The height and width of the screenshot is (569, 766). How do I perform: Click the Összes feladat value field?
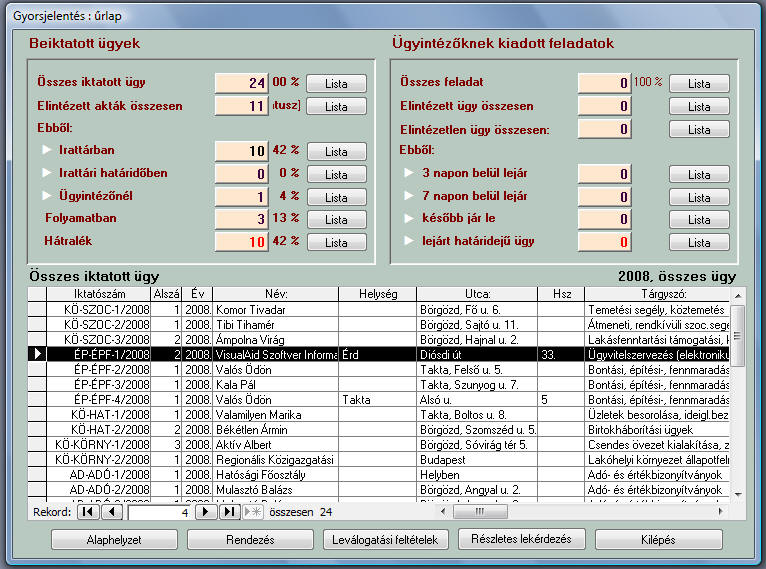pyautogui.click(x=604, y=83)
